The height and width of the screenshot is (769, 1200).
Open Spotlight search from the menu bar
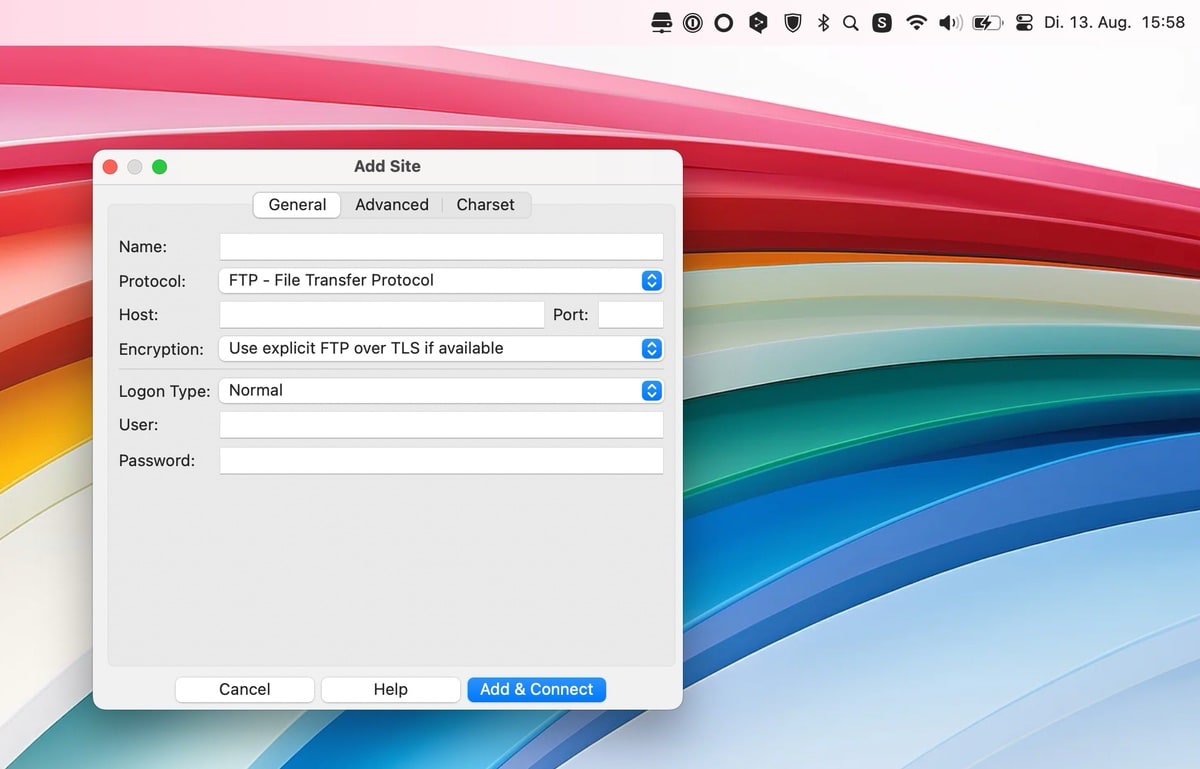850,22
